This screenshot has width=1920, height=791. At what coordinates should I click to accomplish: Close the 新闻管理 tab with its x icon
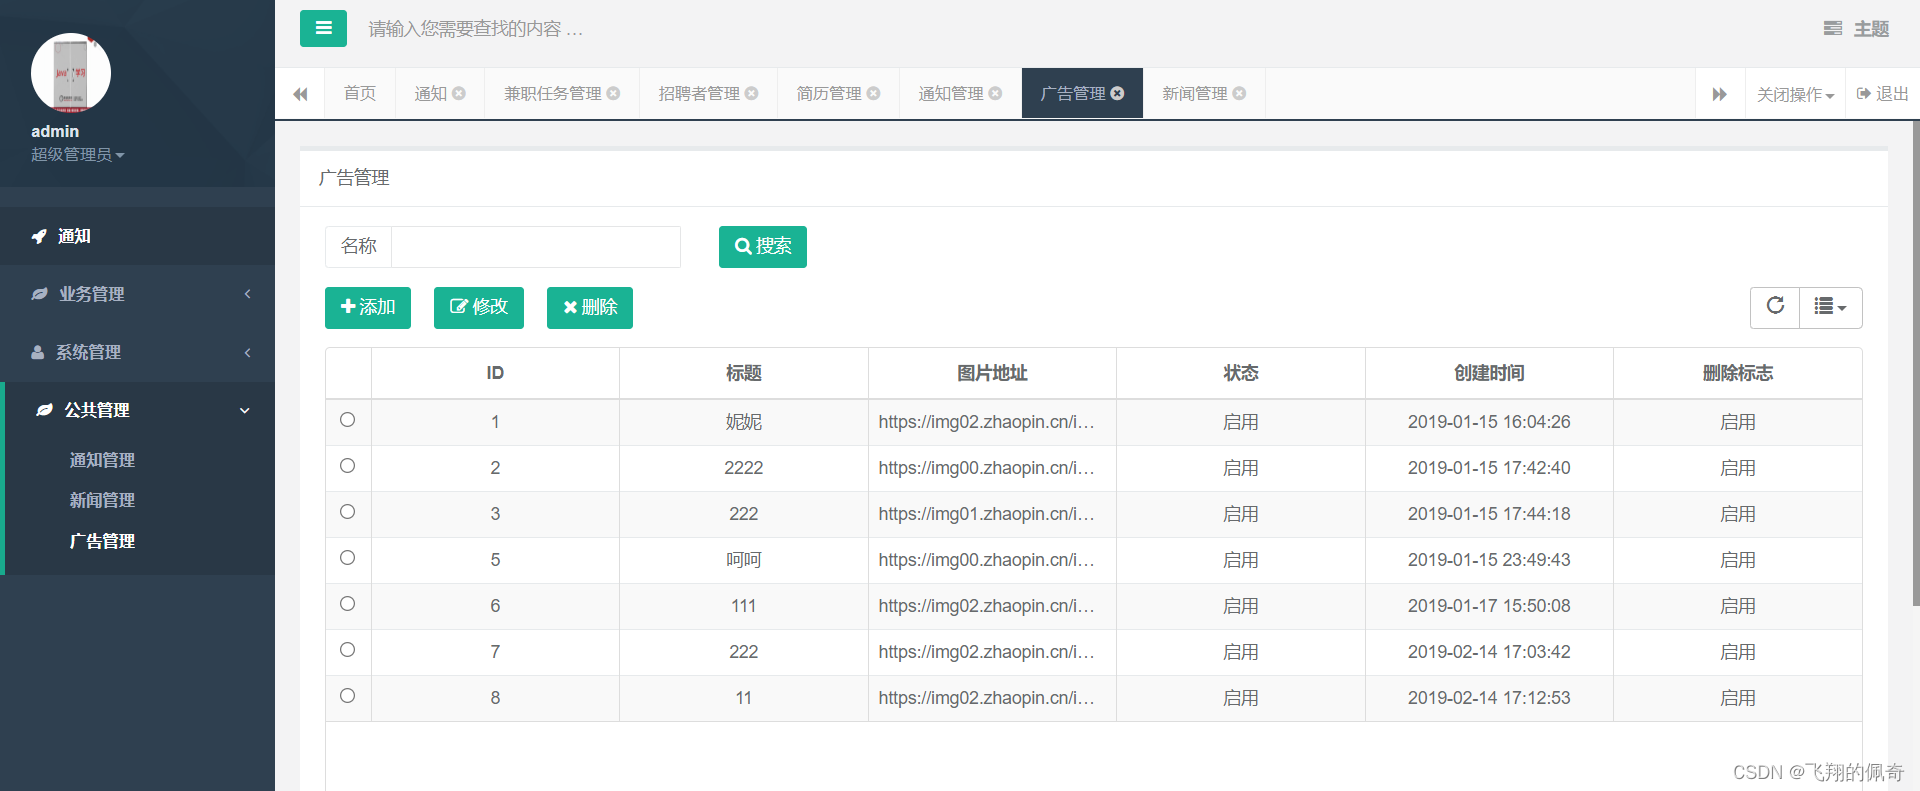[1239, 93]
